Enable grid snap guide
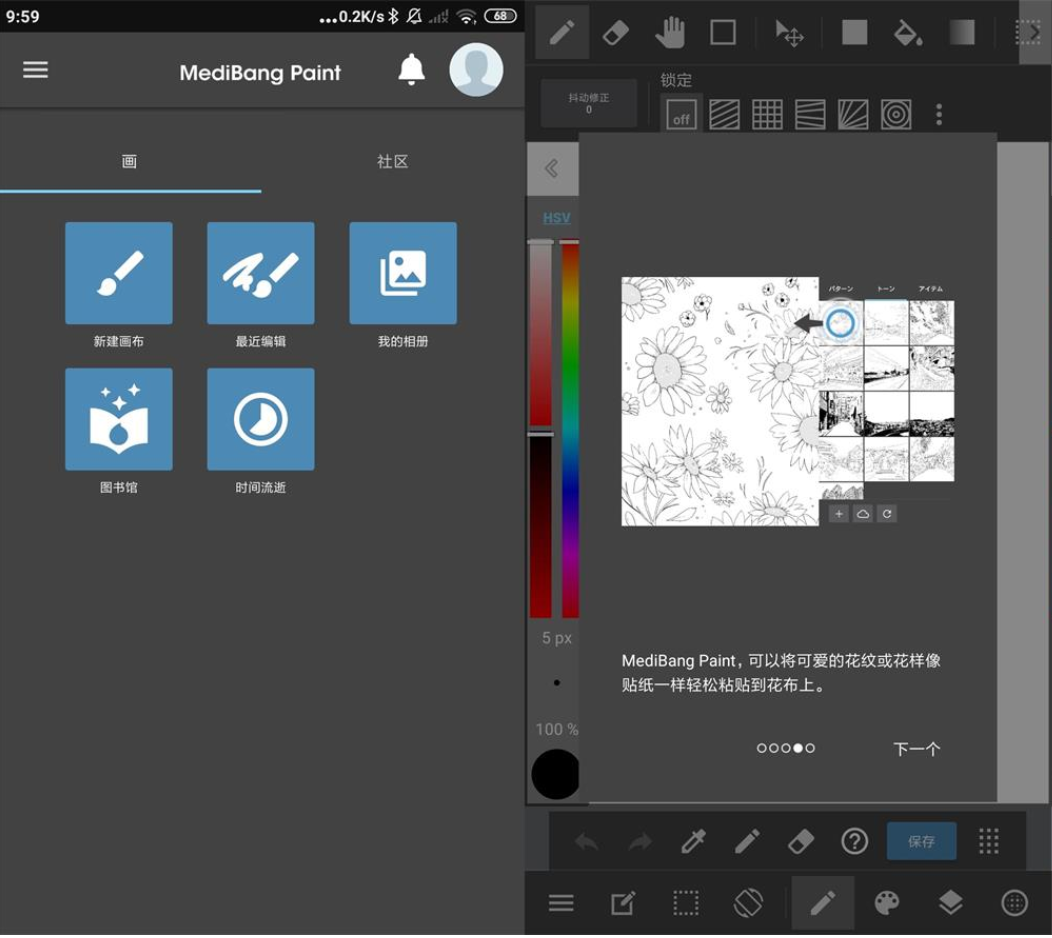The image size is (1052, 938). pos(767,115)
